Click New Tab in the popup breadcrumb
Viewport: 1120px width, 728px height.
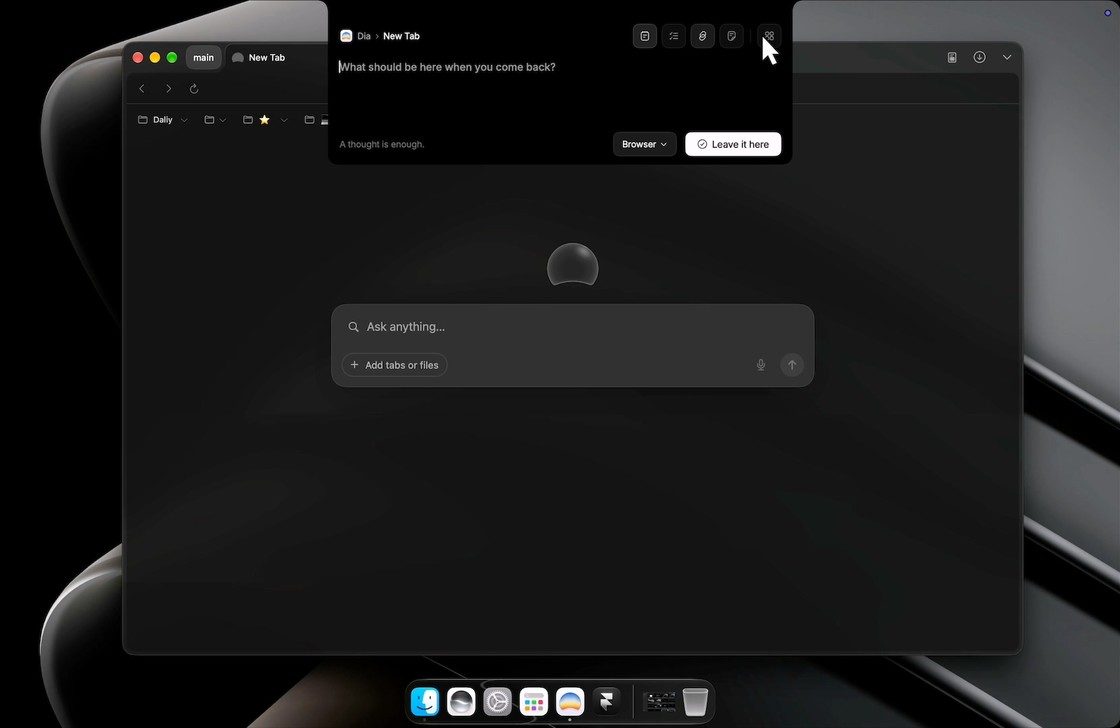(401, 36)
